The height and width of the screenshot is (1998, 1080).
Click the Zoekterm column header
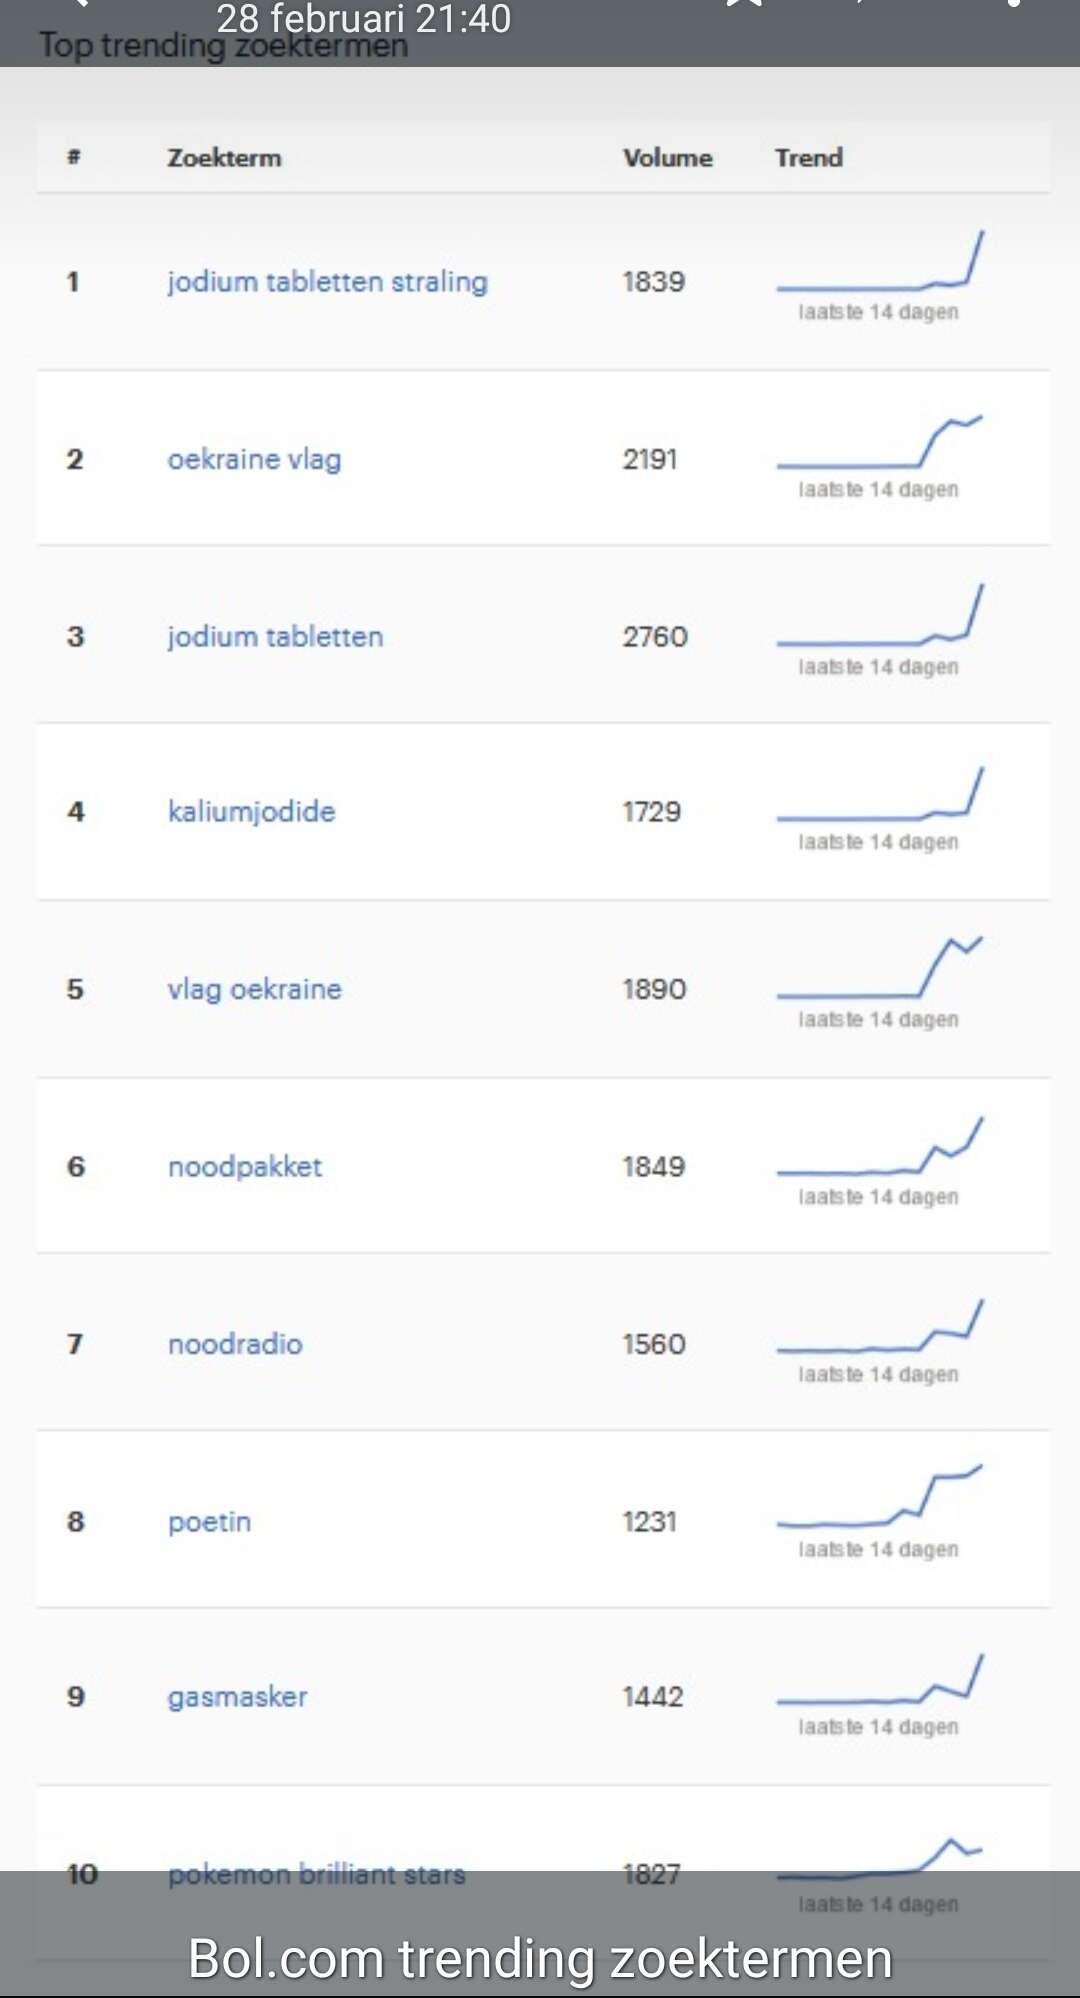click(x=224, y=158)
